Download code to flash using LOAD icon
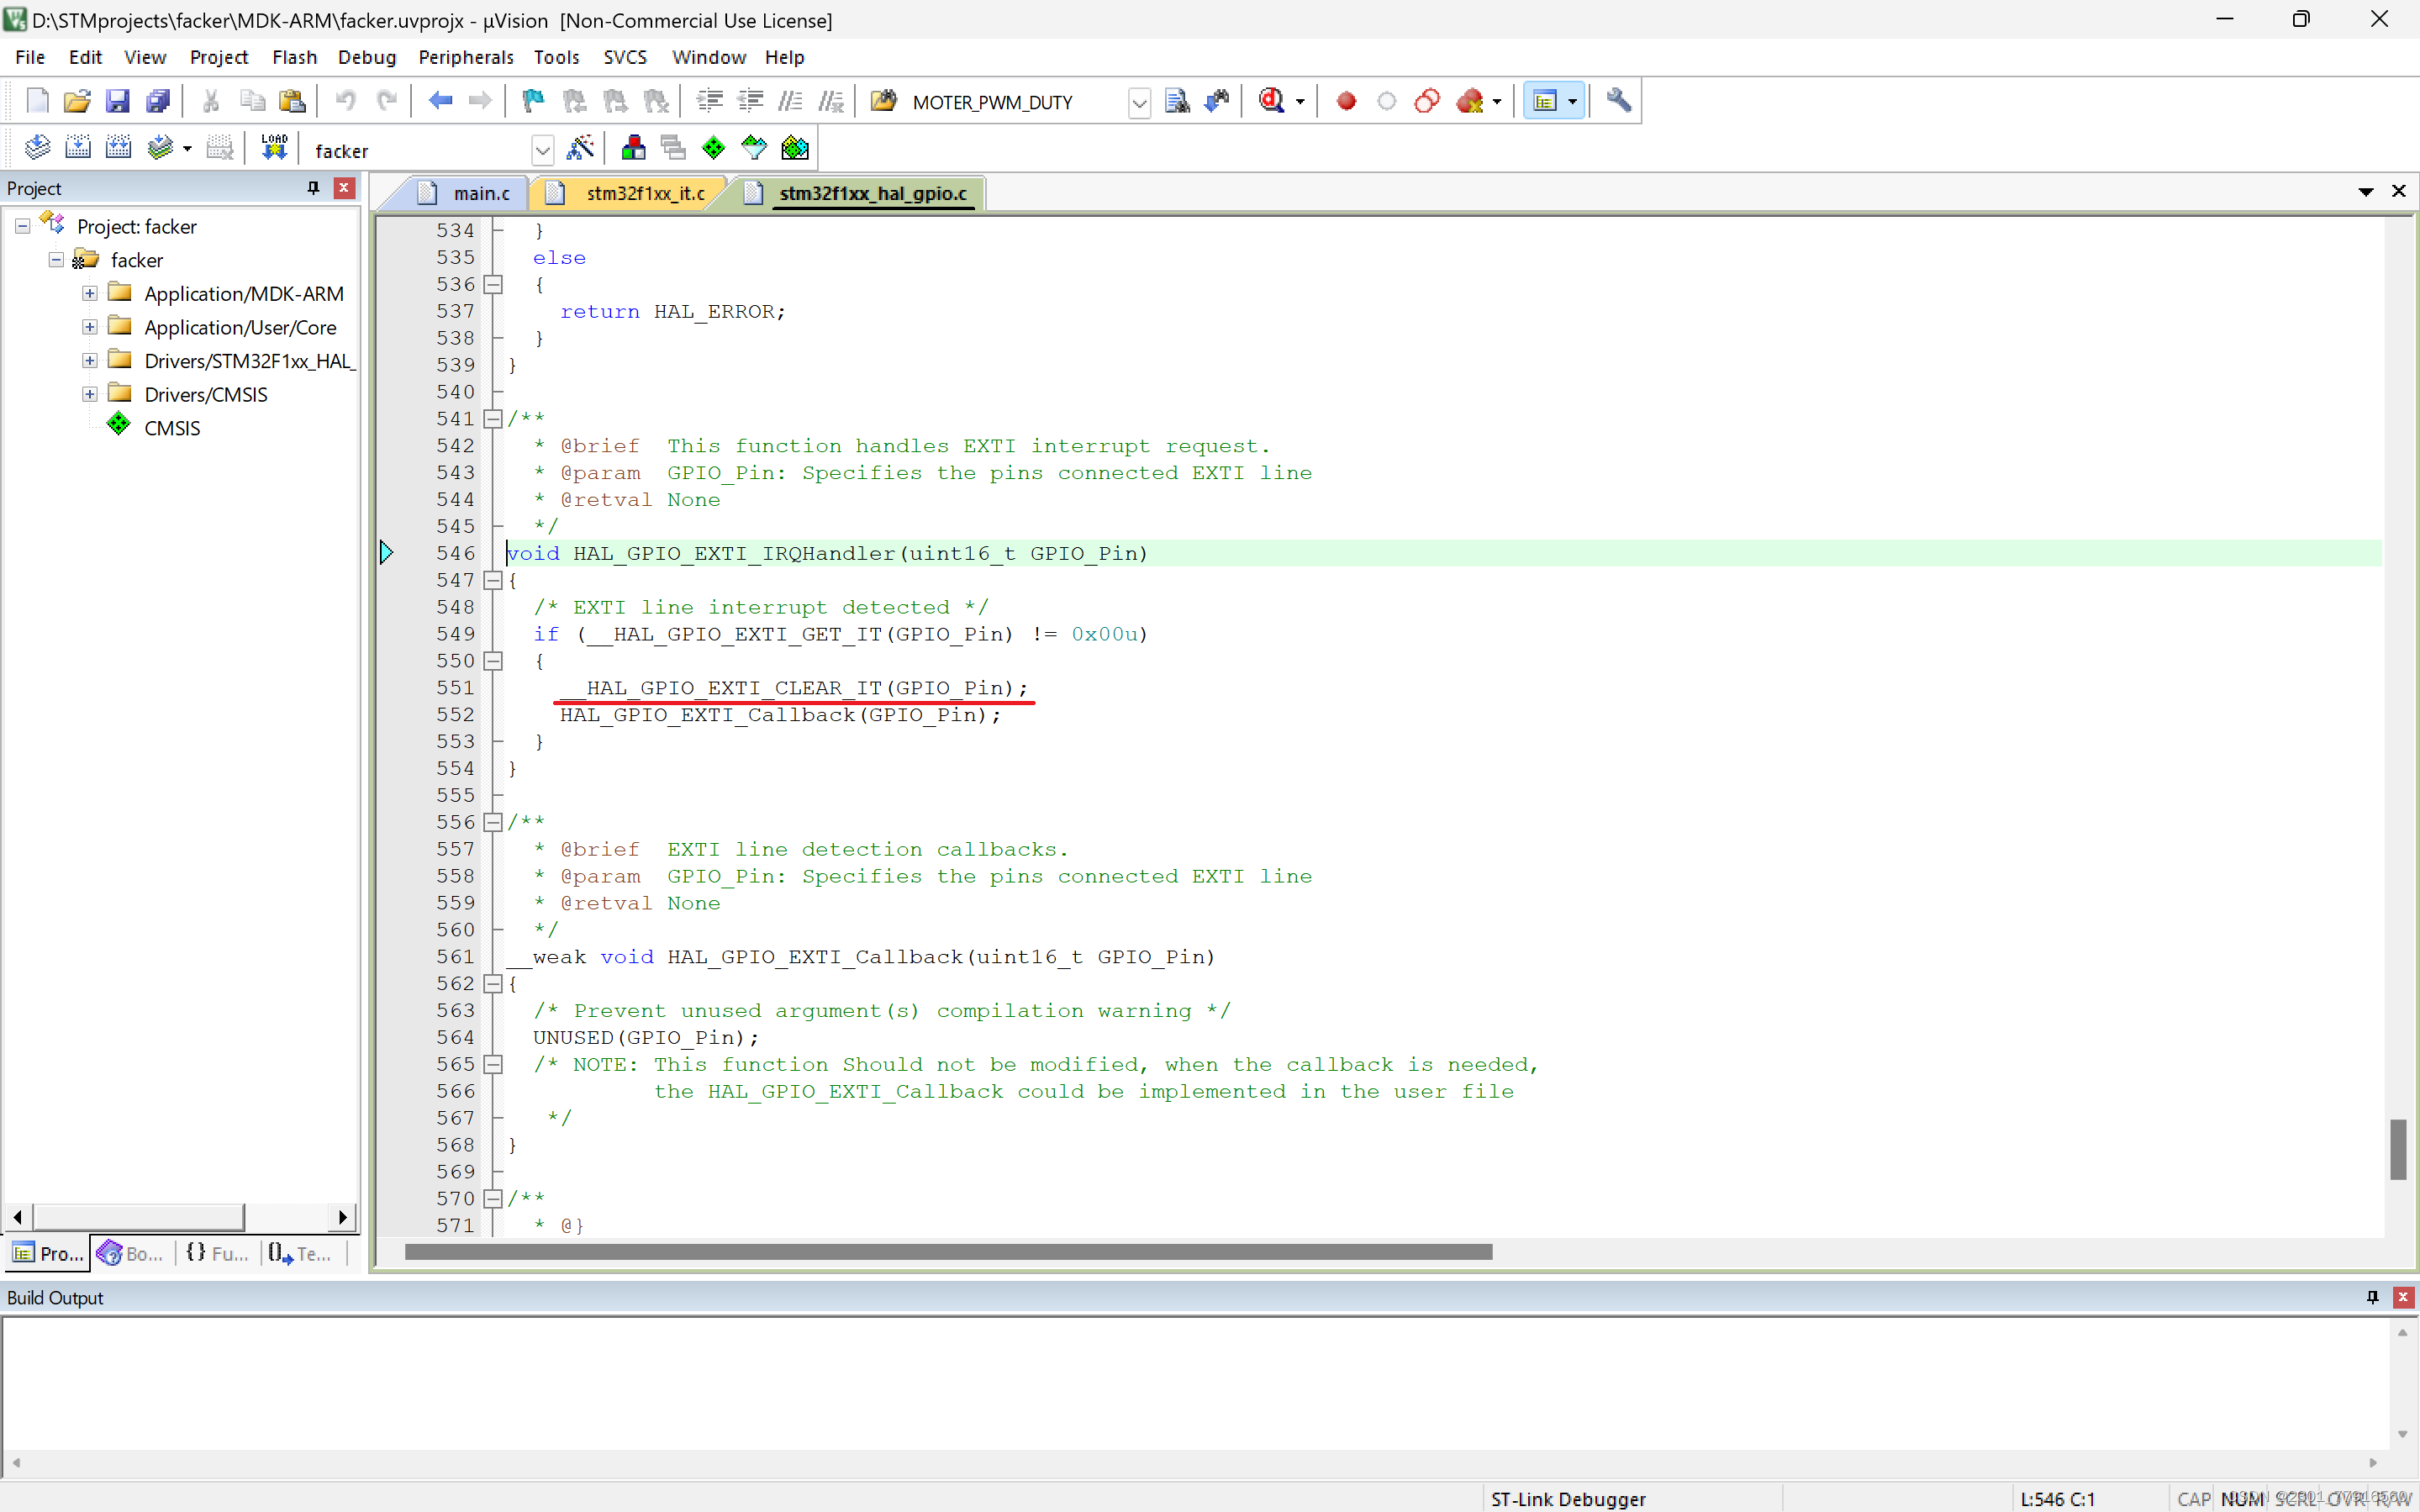The image size is (2420, 1512). 273,146
